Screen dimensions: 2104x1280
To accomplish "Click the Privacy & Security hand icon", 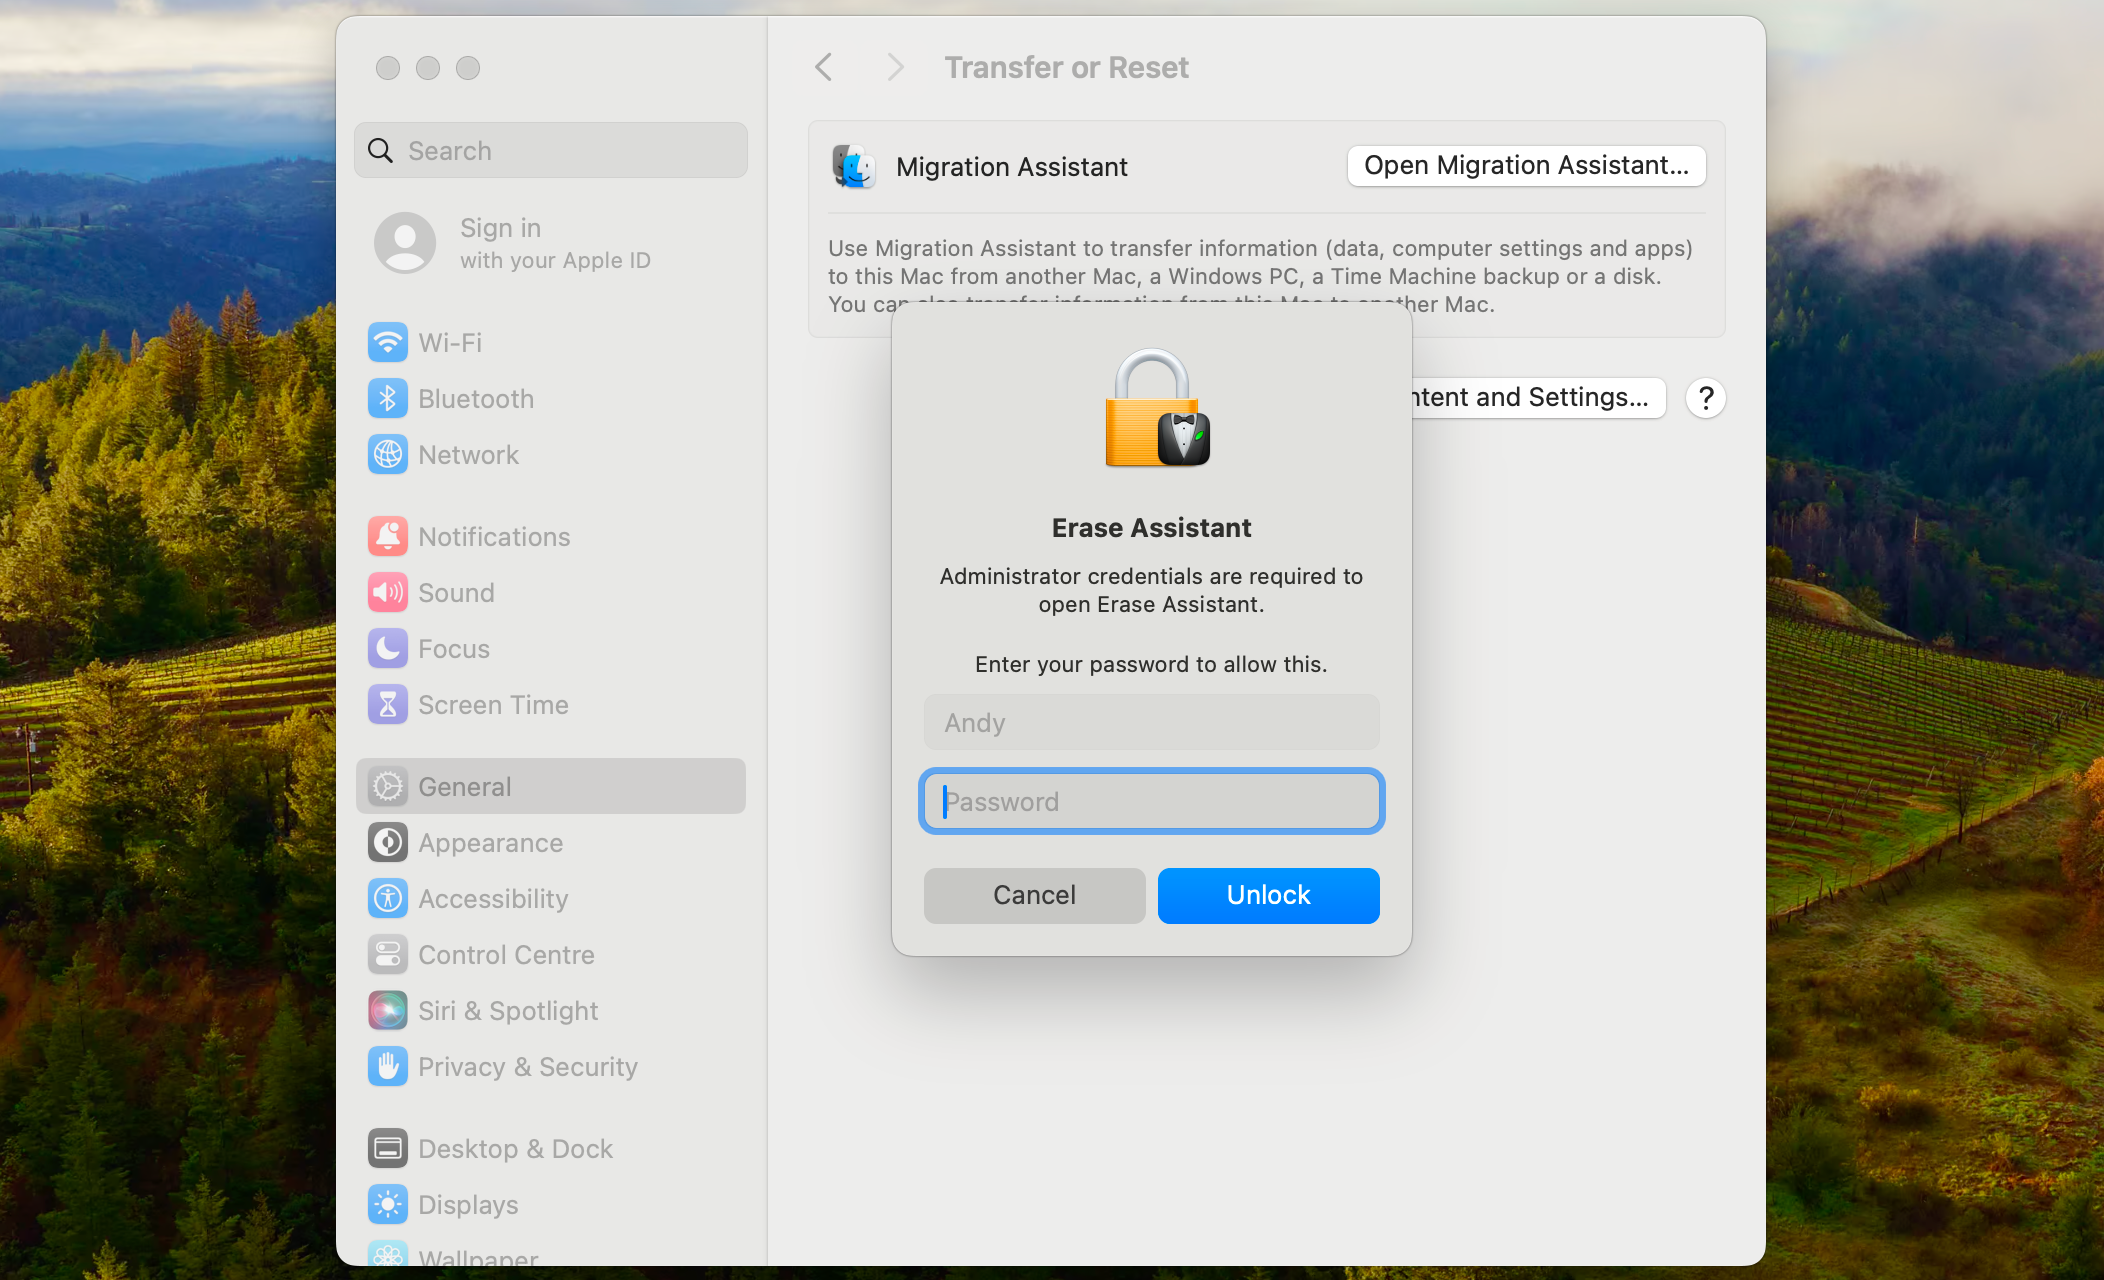I will (387, 1067).
